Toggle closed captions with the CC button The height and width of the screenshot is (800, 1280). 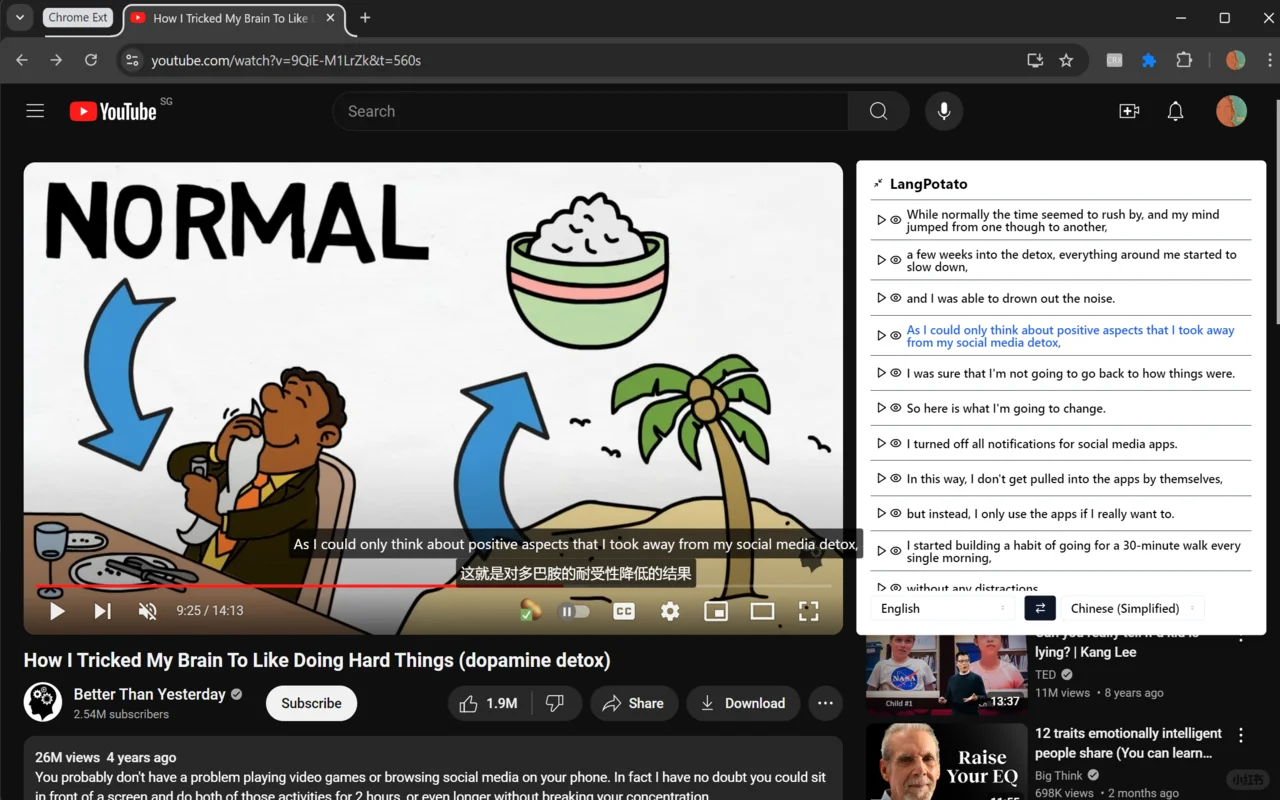point(624,610)
